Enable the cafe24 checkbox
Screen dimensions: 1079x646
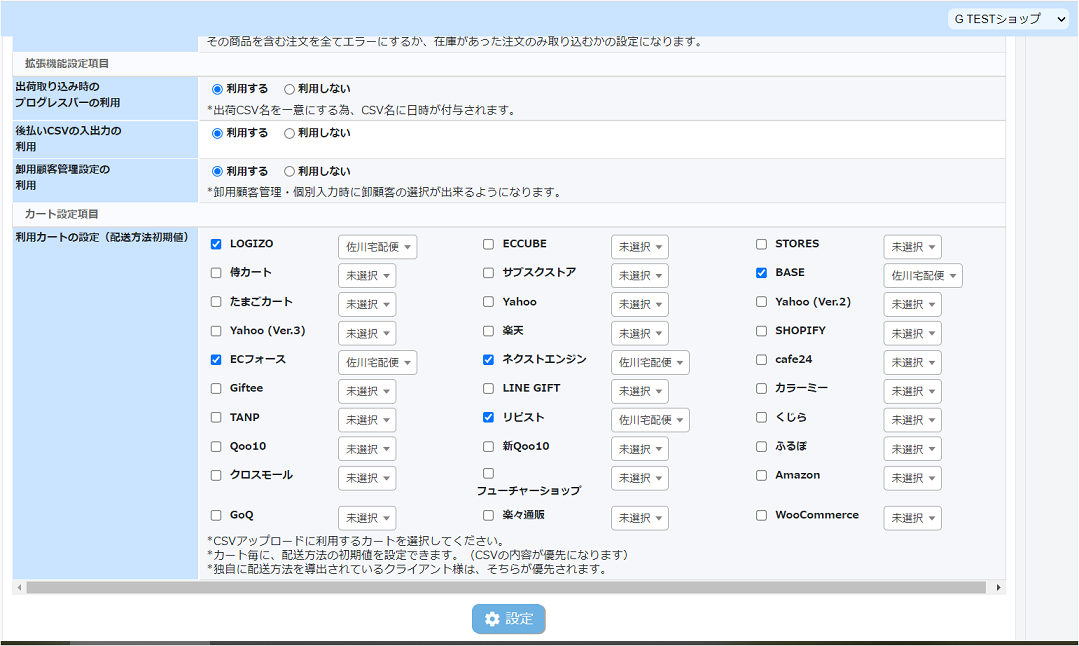click(761, 360)
